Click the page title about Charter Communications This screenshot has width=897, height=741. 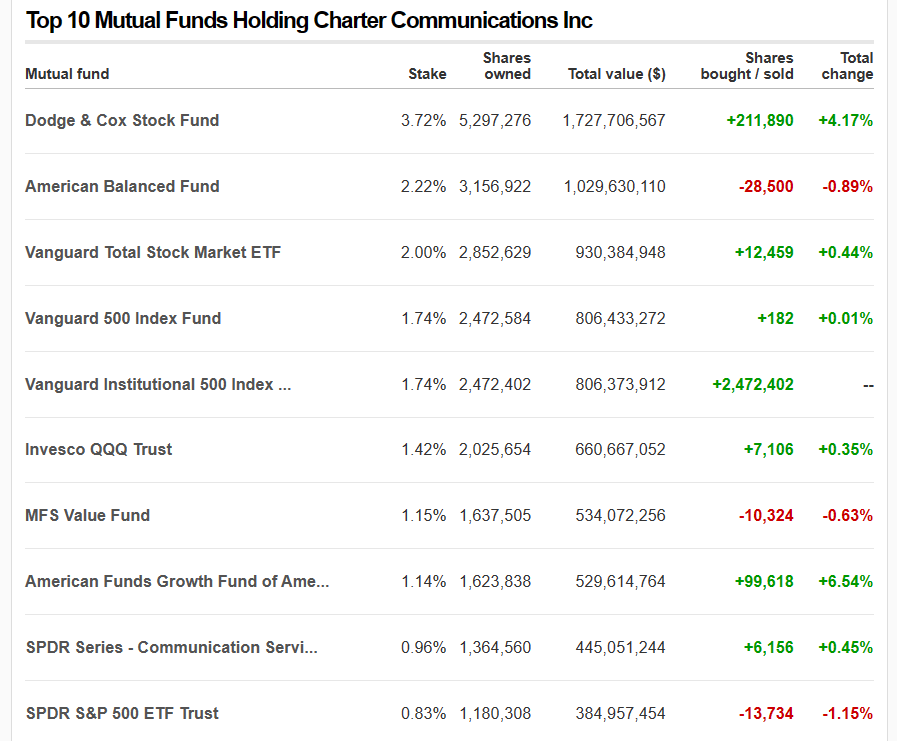(309, 21)
